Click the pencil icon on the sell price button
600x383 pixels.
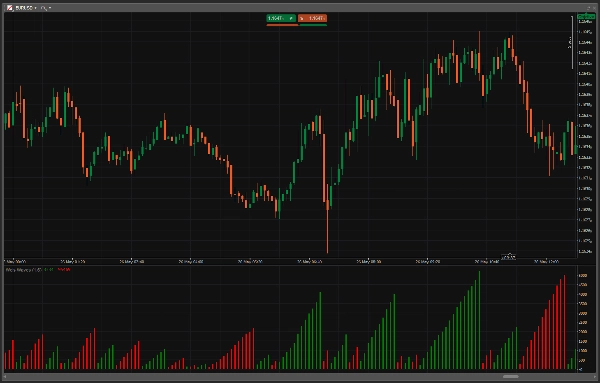291,18
